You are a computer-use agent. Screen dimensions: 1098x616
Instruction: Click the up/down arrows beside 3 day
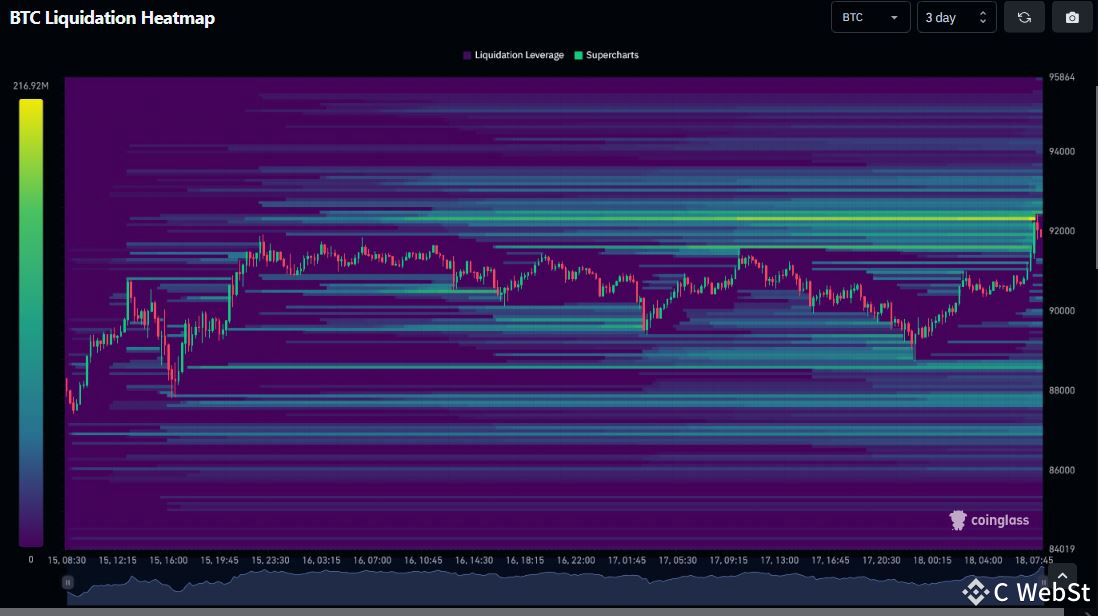pyautogui.click(x=982, y=18)
